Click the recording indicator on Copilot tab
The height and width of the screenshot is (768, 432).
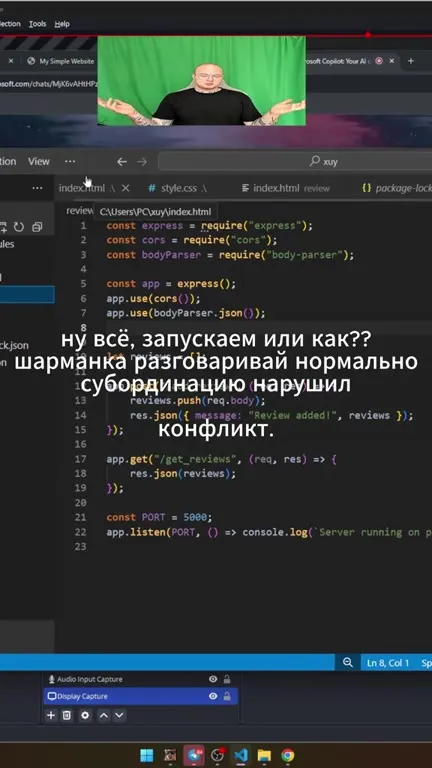[x=379, y=61]
